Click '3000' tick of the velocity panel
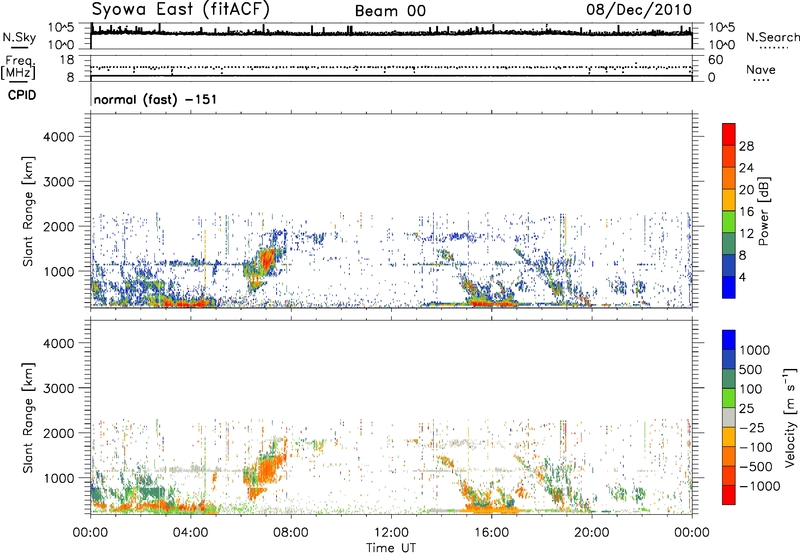The width and height of the screenshot is (800, 554). point(58,388)
